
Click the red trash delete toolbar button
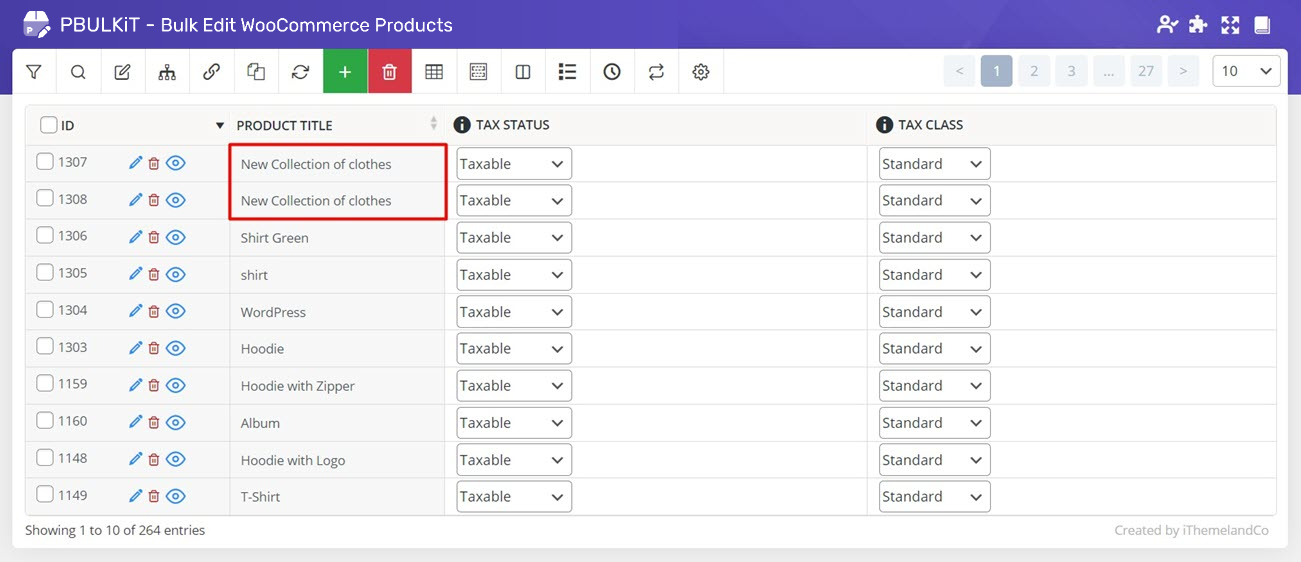(x=390, y=72)
